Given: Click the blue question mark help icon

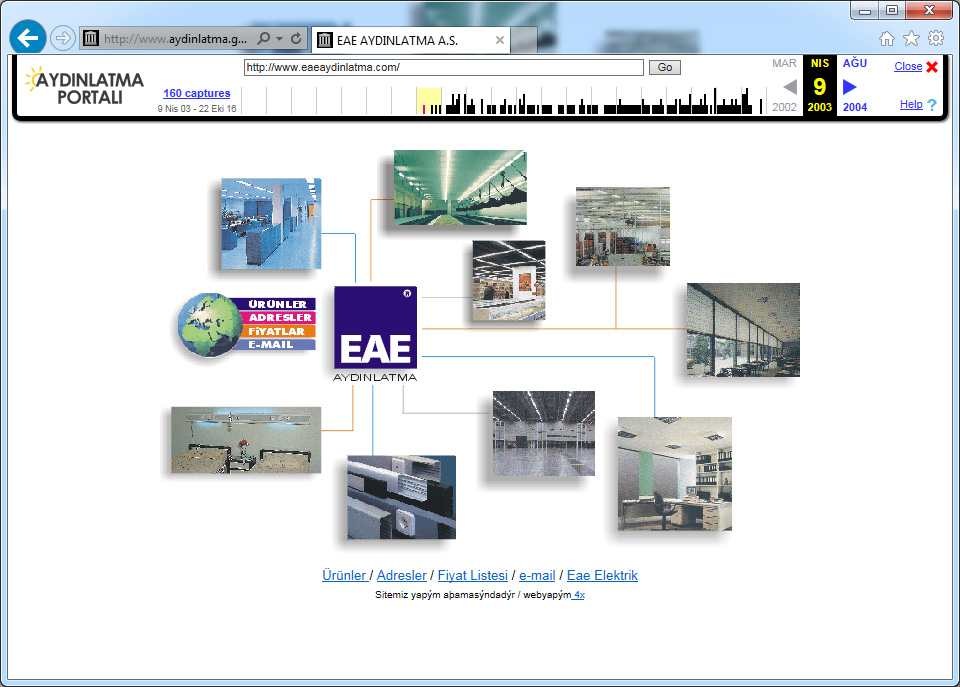Looking at the screenshot, I should click(x=932, y=105).
